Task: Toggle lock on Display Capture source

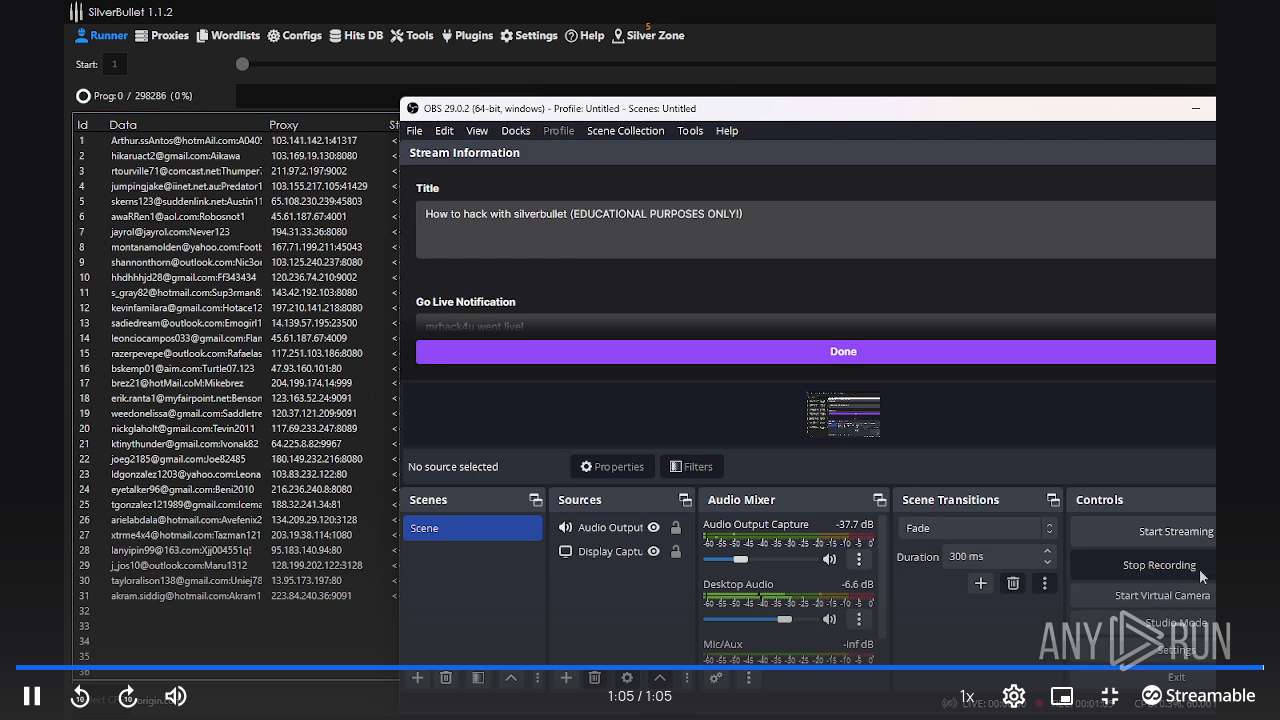Action: [676, 551]
